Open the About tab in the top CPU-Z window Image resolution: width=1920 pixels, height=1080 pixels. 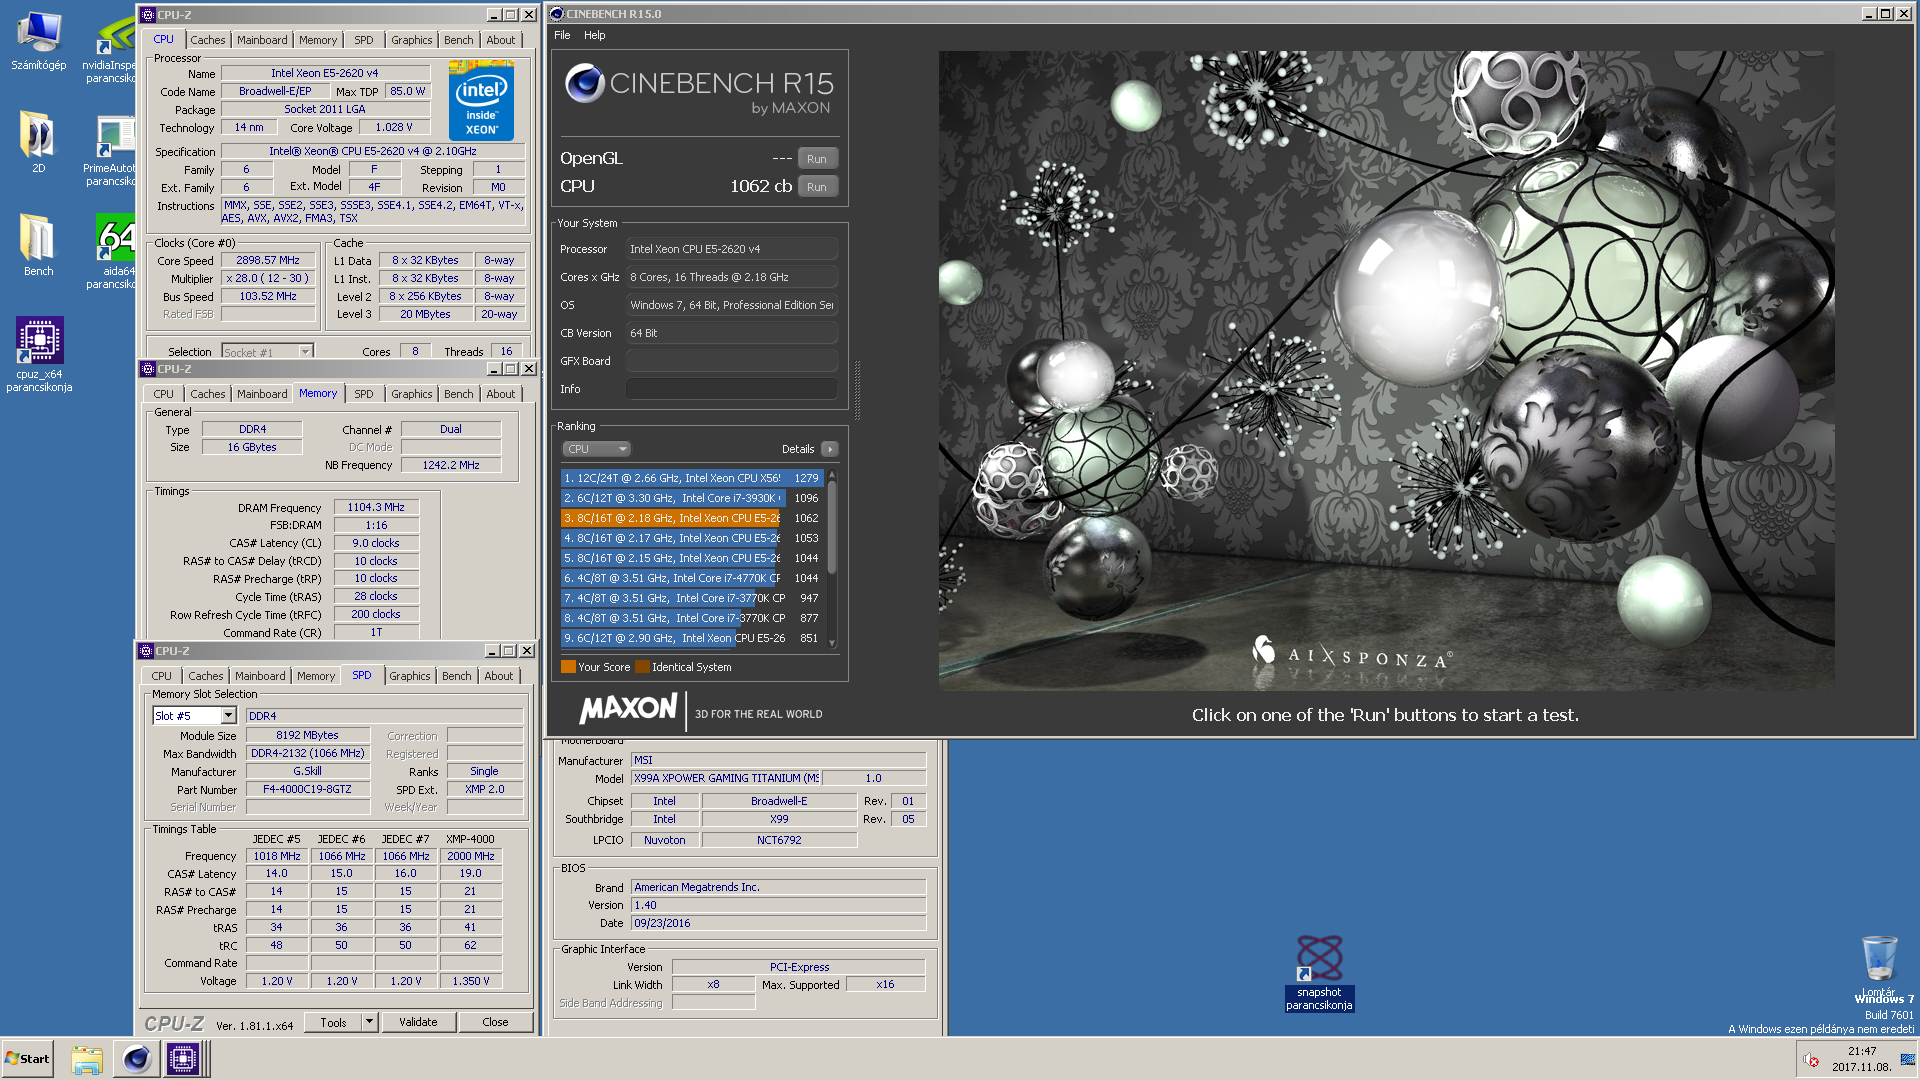pos(501,40)
